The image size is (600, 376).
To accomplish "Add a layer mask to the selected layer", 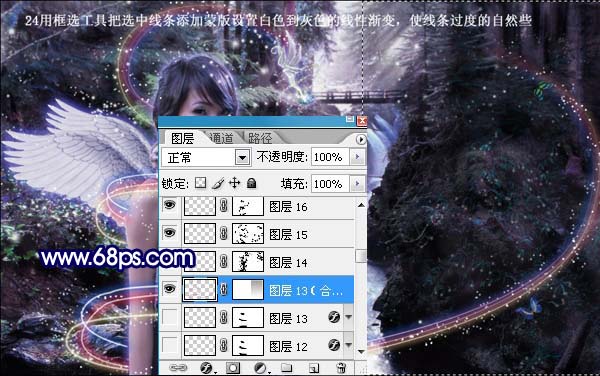I will pyautogui.click(x=233, y=368).
